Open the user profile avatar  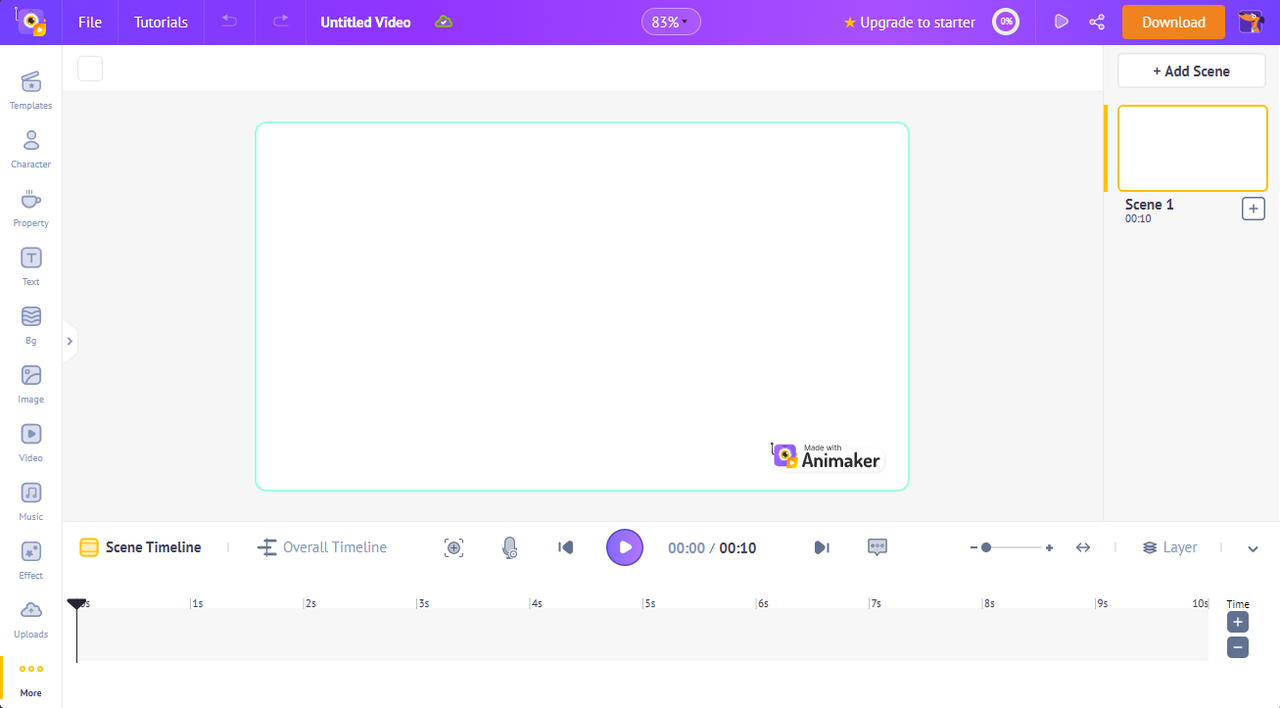point(1251,22)
